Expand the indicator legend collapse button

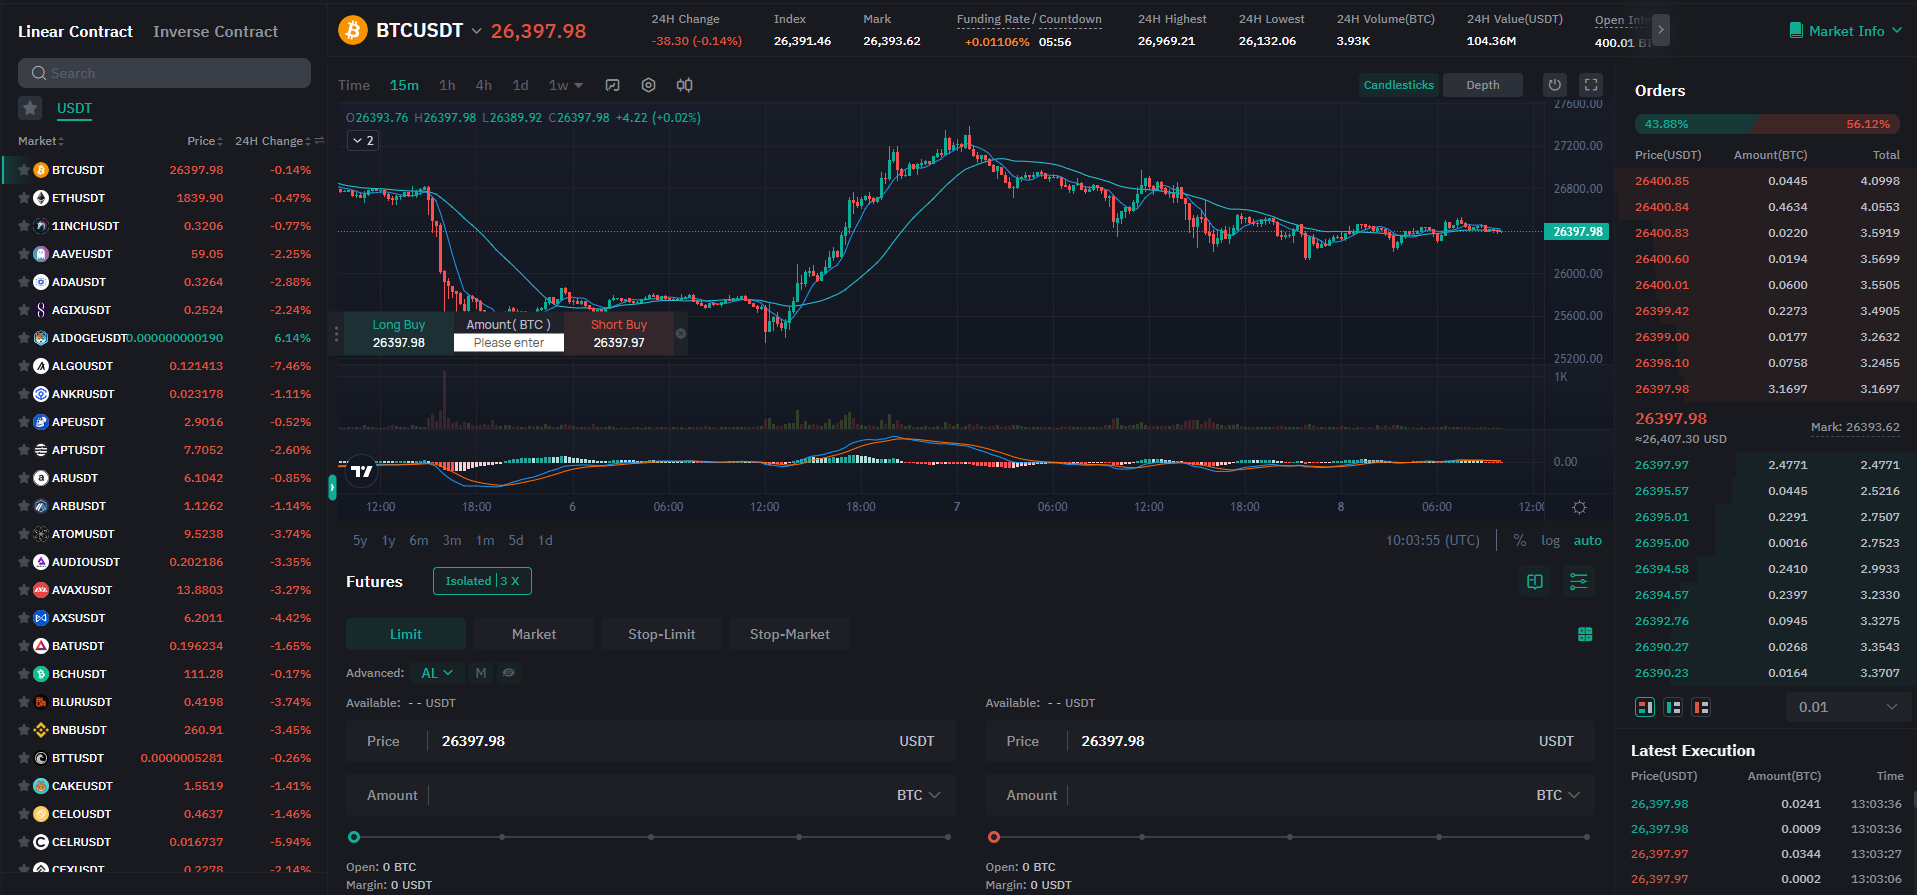tap(362, 141)
